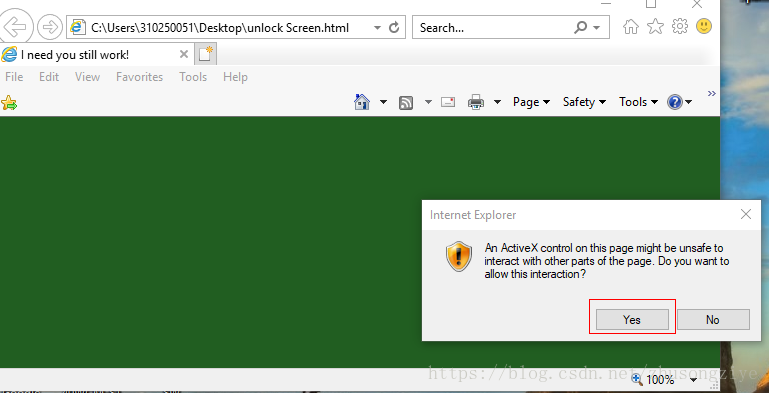Click the Read mail envelope icon
The image size is (769, 393).
coord(448,102)
